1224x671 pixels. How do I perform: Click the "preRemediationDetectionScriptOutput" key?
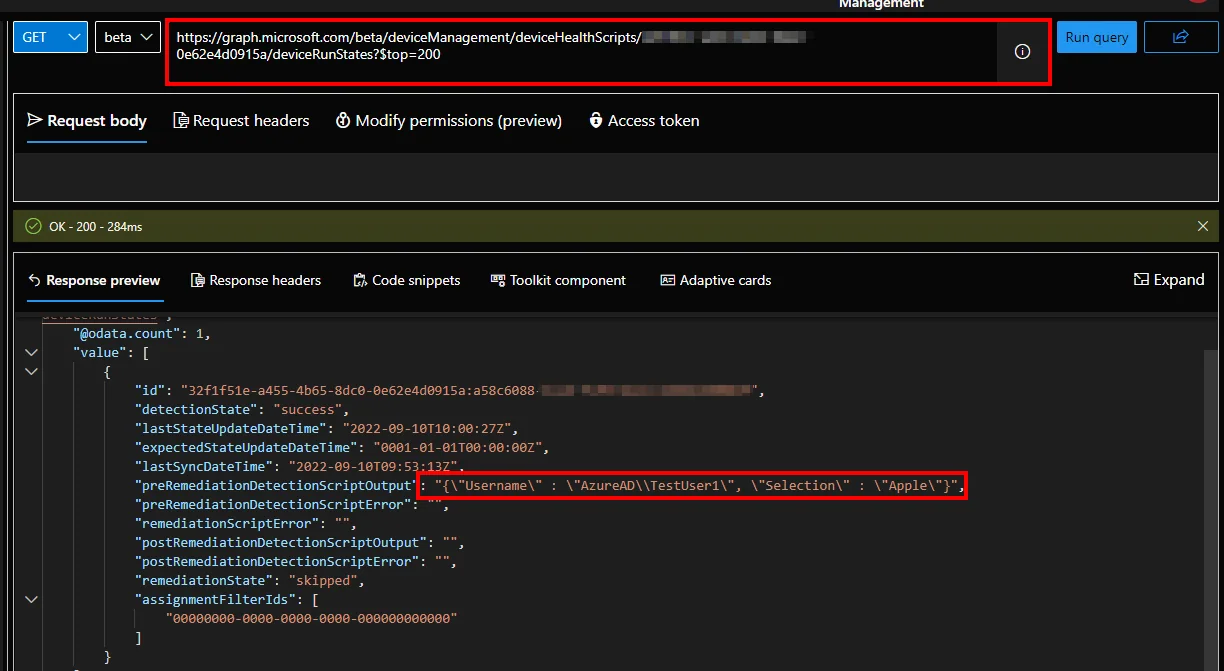[x=275, y=485]
